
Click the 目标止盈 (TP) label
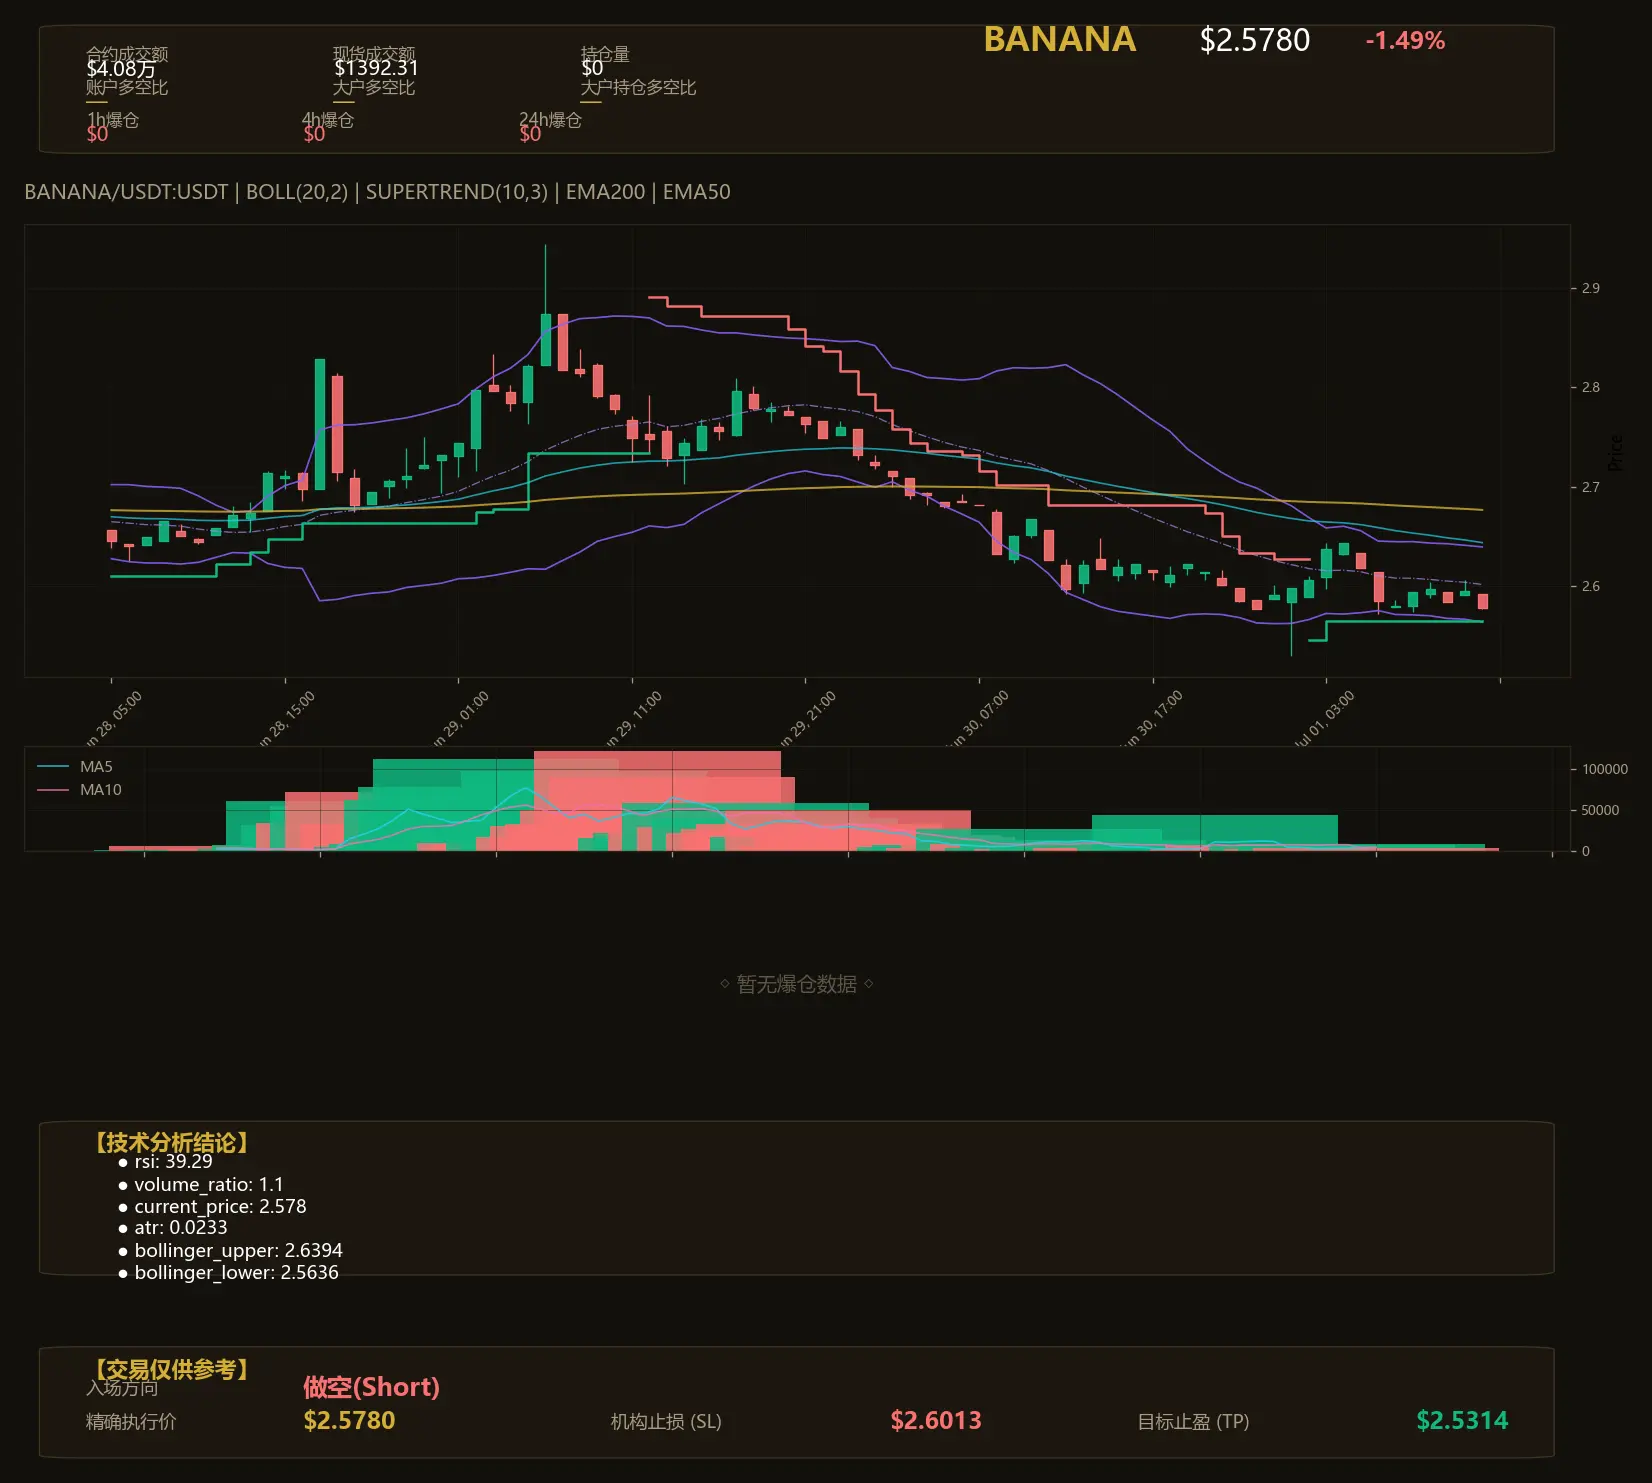coord(1193,1422)
